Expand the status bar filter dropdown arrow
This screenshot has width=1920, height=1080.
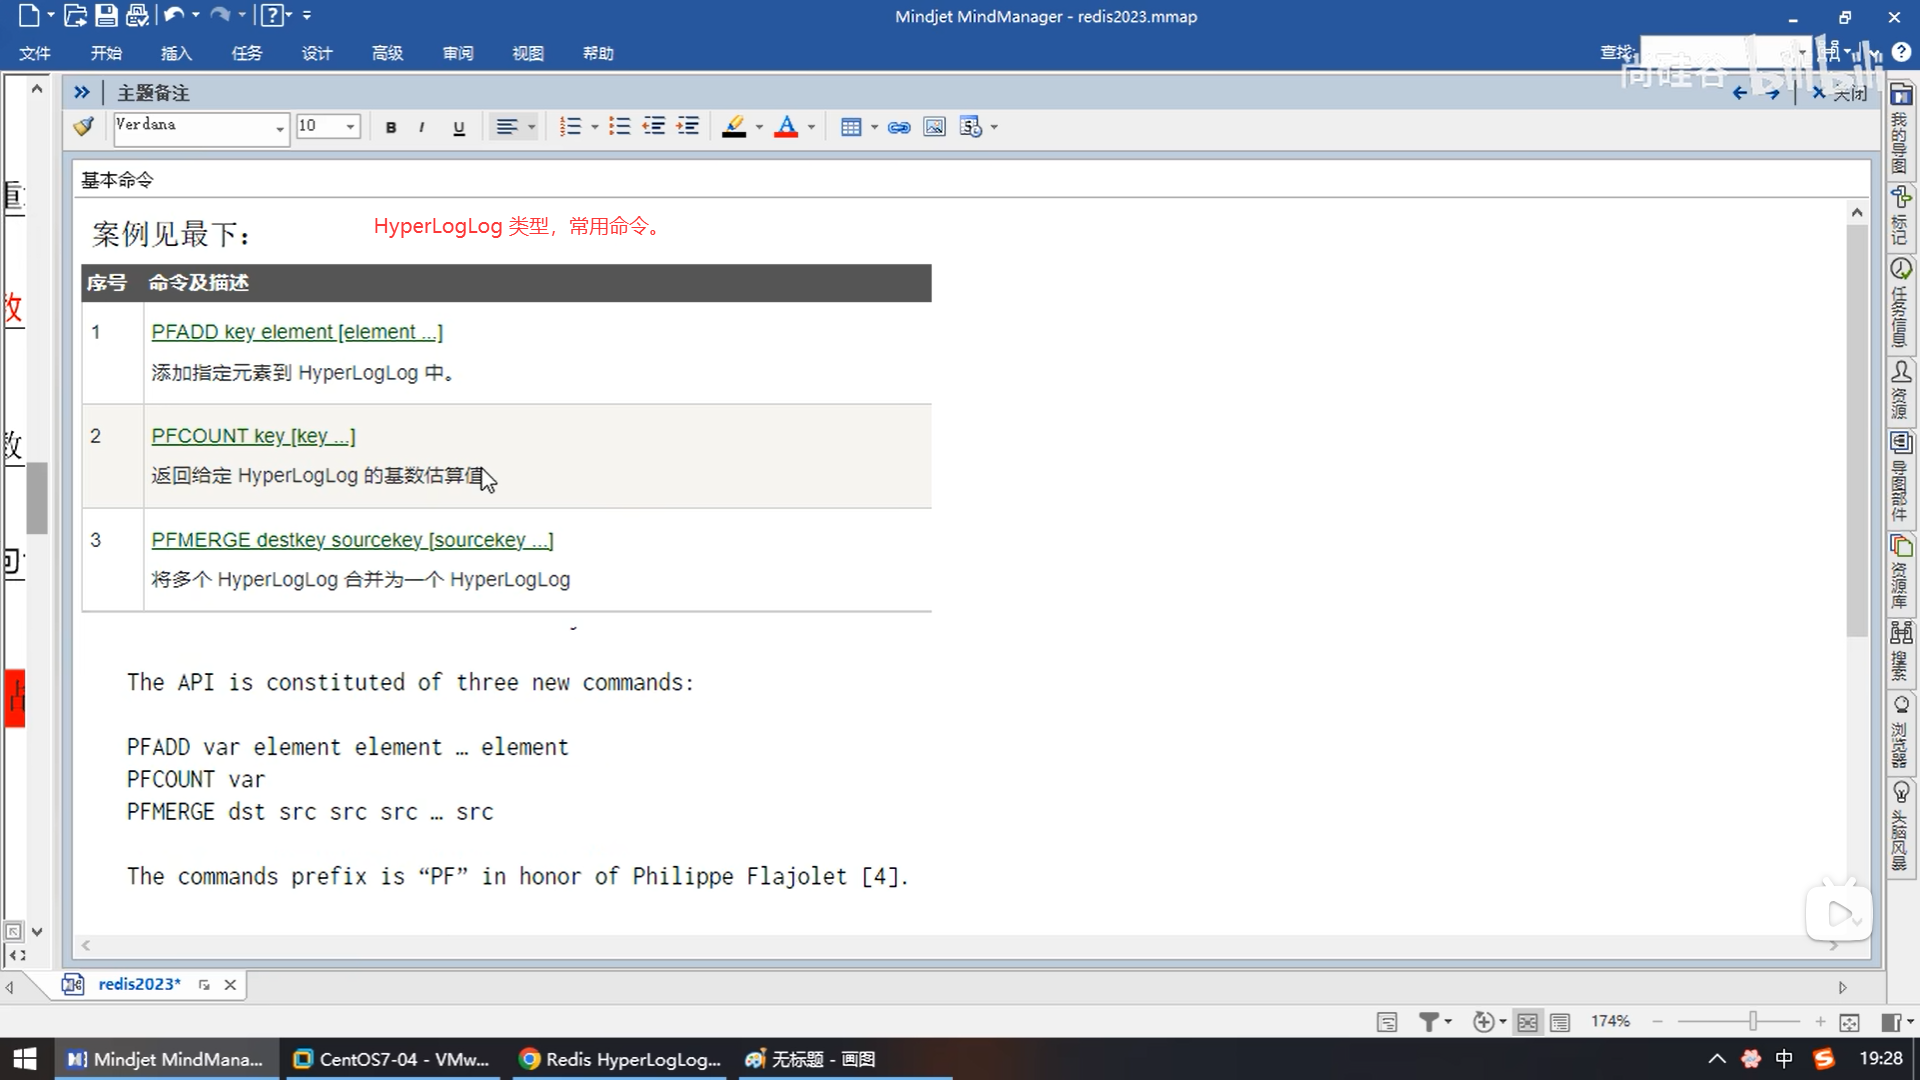point(1448,1021)
